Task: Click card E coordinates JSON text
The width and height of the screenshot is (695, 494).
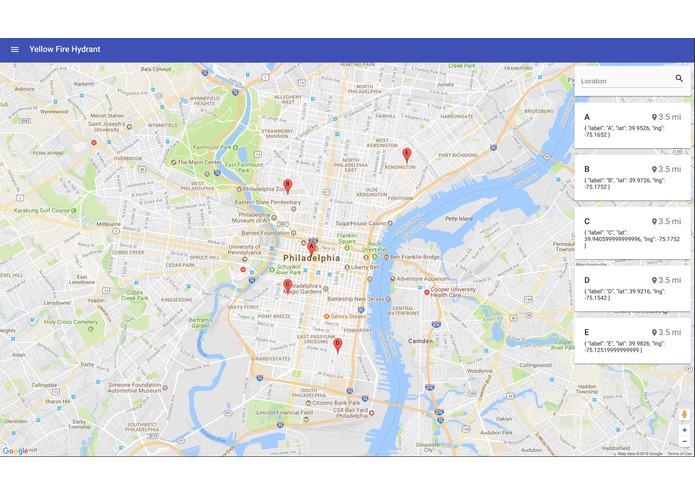Action: [x=625, y=346]
